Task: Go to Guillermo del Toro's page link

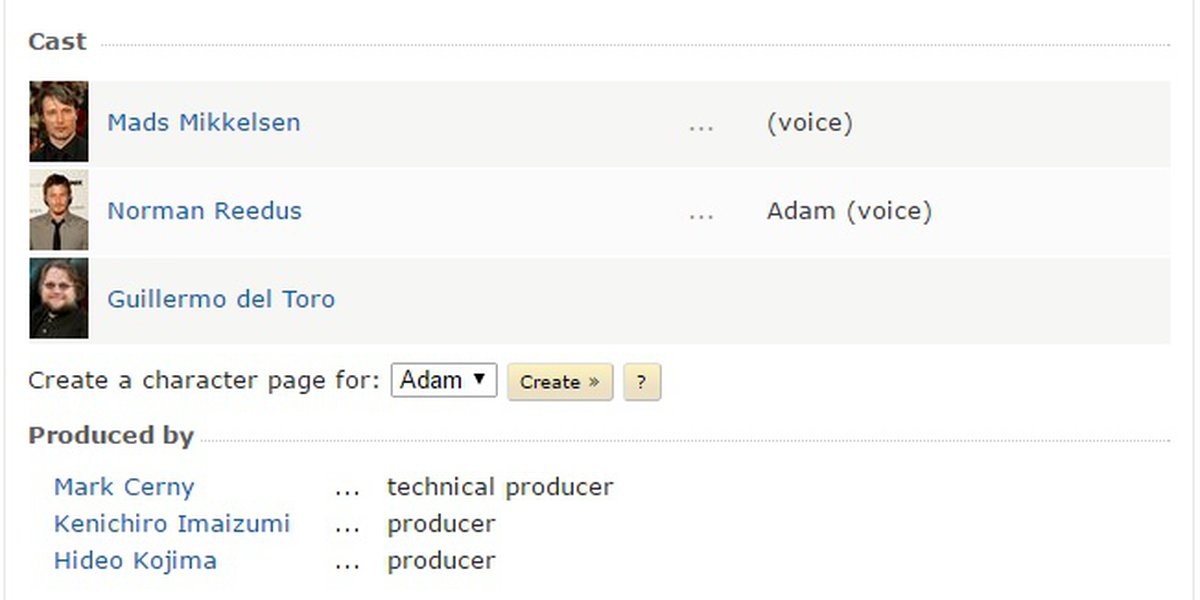Action: (221, 299)
